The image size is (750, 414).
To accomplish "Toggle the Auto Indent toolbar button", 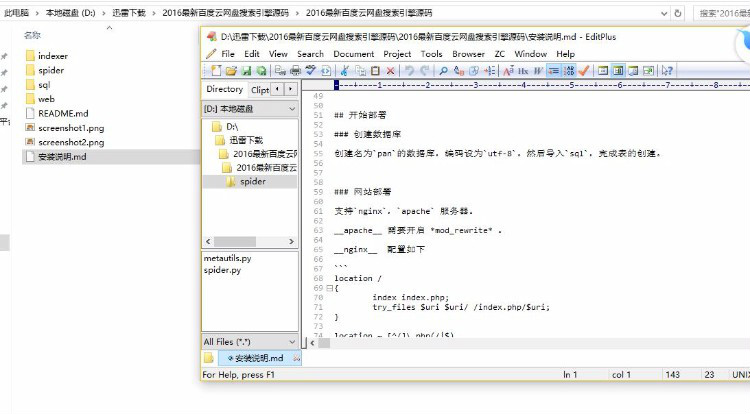I will click(553, 71).
